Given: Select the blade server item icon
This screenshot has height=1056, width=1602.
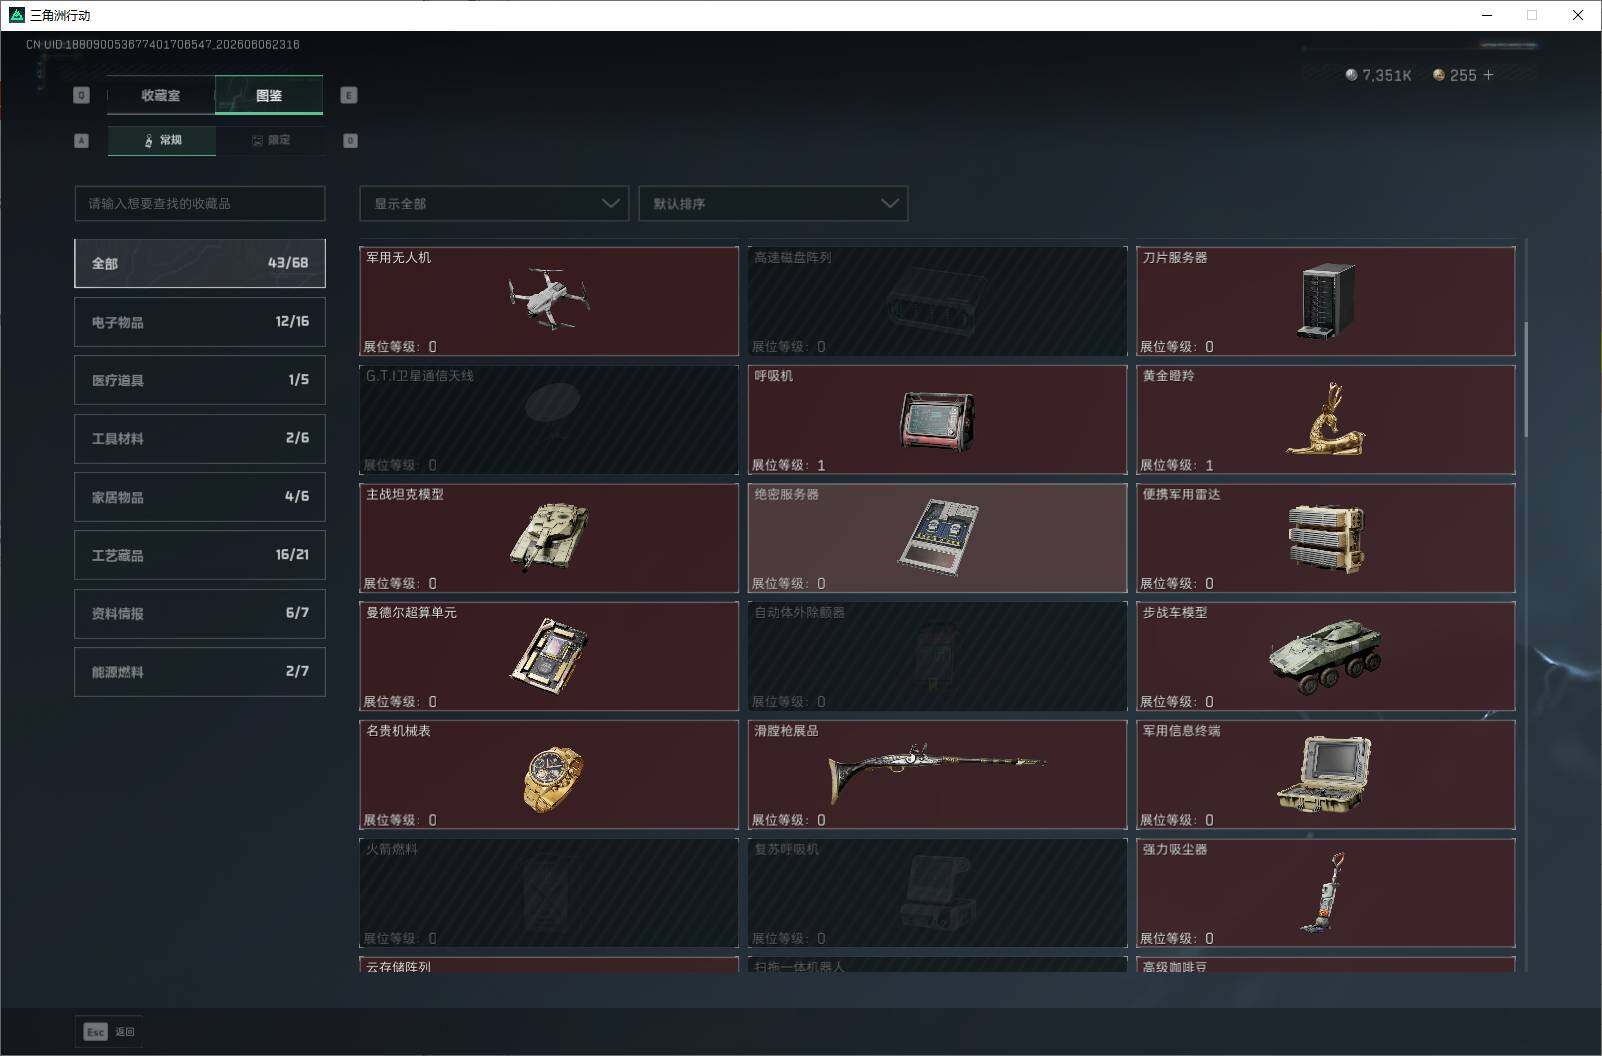Looking at the screenshot, I should coord(1326,300).
